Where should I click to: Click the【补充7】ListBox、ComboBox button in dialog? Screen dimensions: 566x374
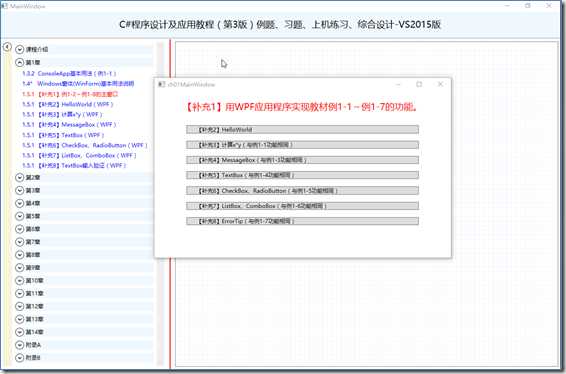click(x=302, y=206)
